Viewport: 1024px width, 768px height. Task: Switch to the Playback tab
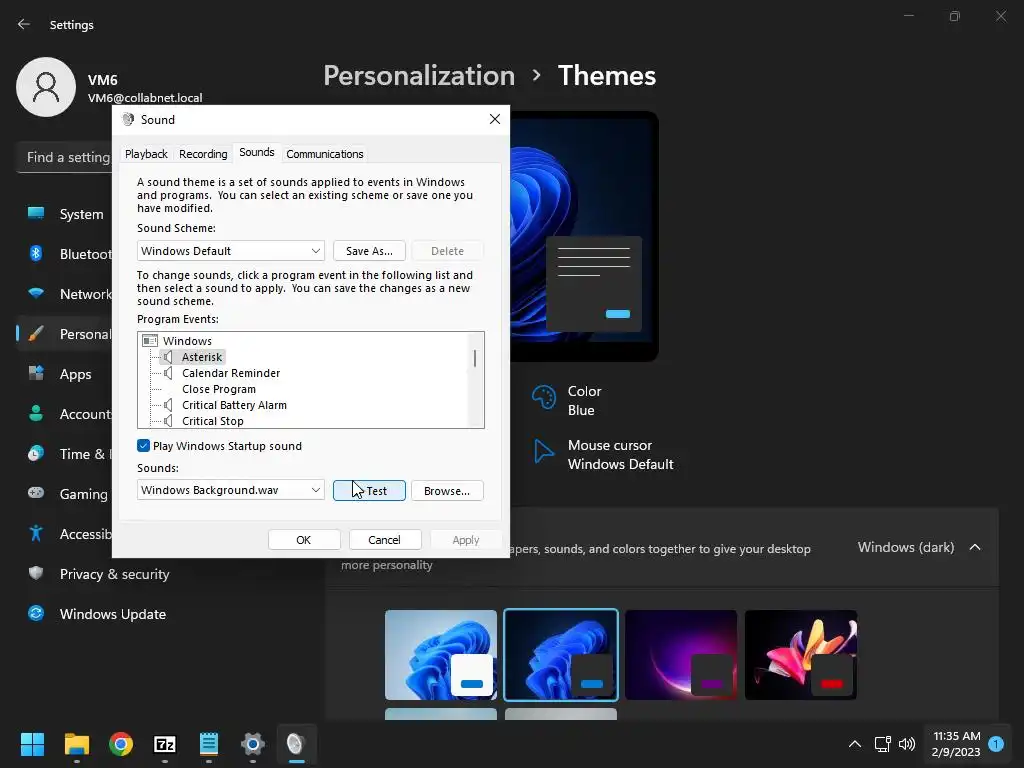(x=146, y=154)
